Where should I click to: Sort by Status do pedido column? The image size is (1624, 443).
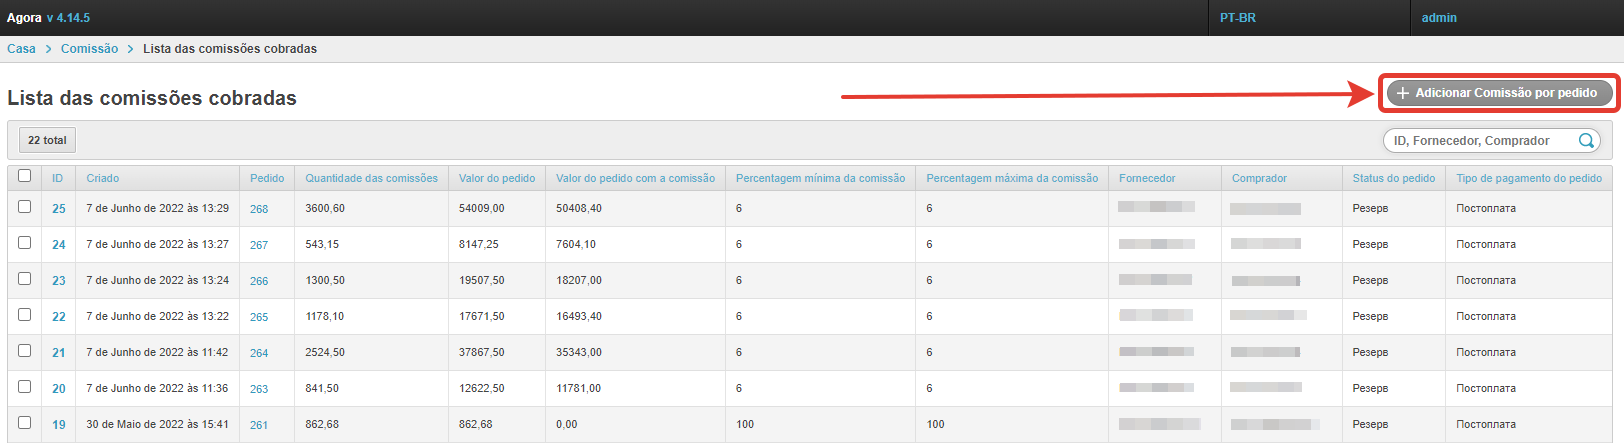1393,178
